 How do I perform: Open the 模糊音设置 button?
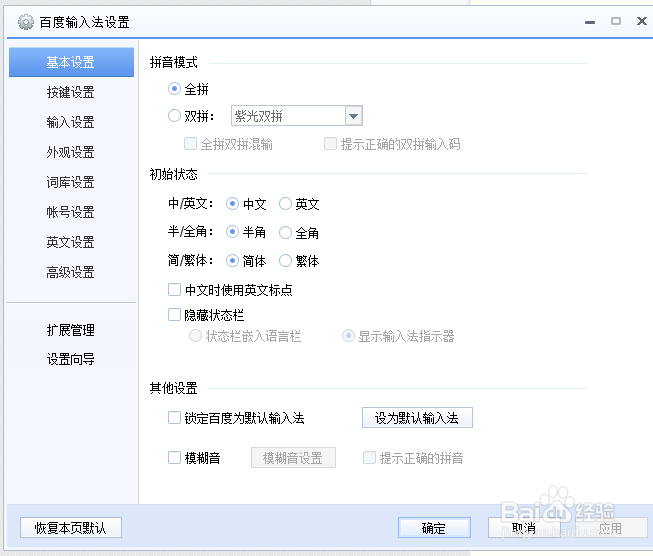[x=293, y=458]
